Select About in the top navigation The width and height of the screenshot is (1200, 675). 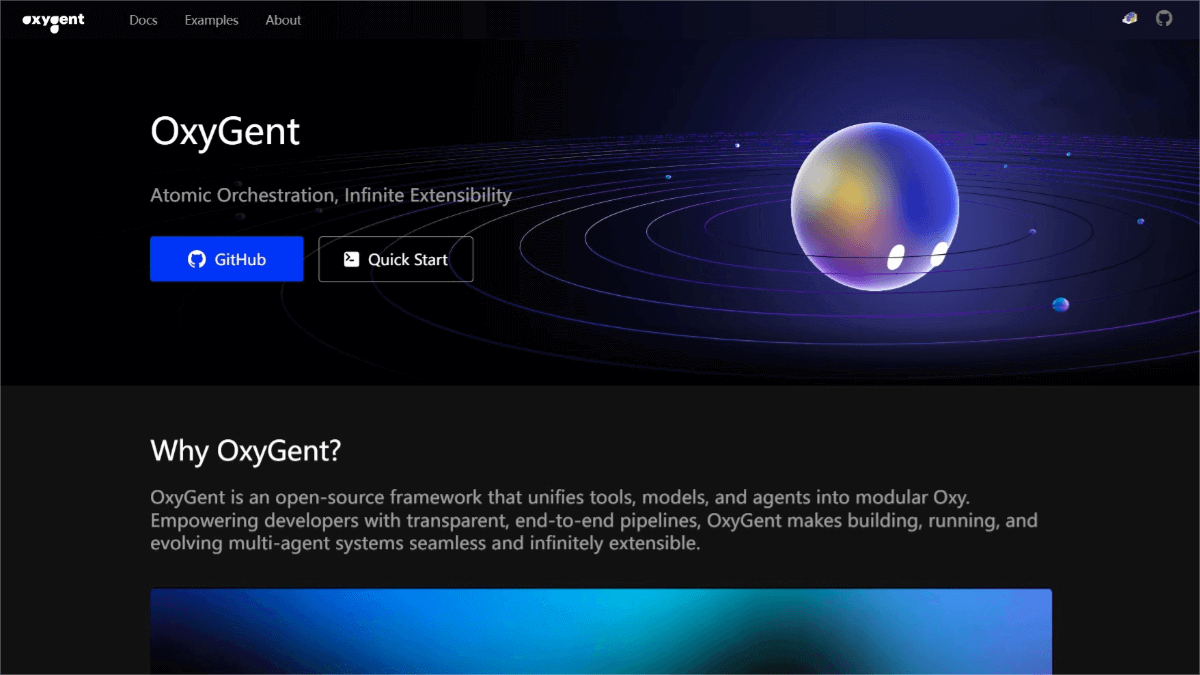pyautogui.click(x=283, y=20)
